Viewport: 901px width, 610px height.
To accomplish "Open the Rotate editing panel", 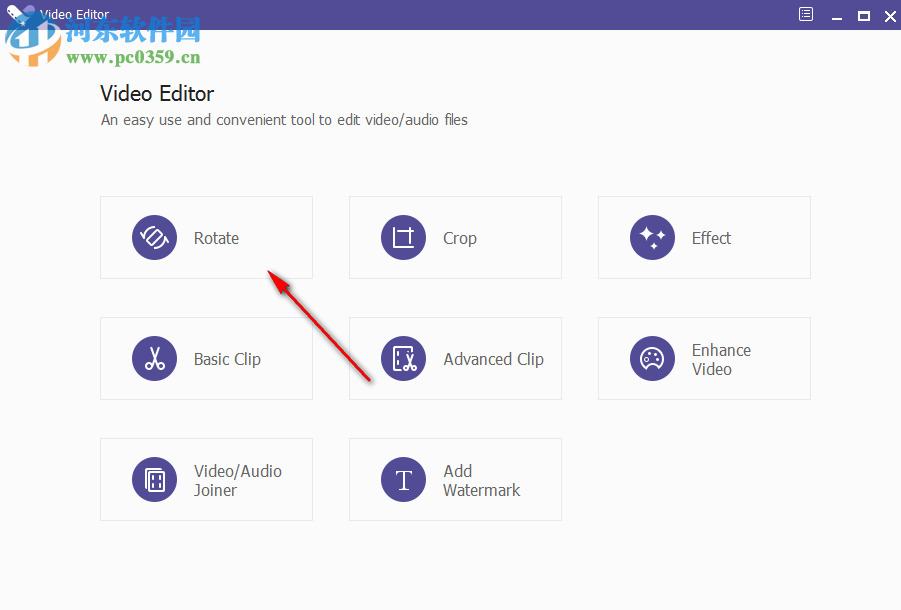I will [206, 238].
